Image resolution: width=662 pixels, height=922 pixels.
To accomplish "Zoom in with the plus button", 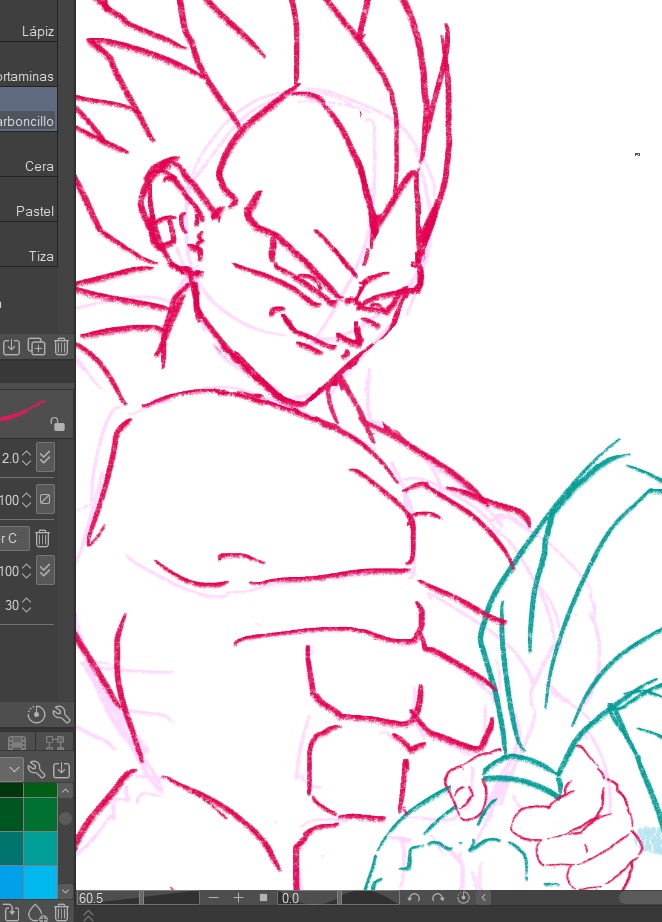I will [238, 897].
